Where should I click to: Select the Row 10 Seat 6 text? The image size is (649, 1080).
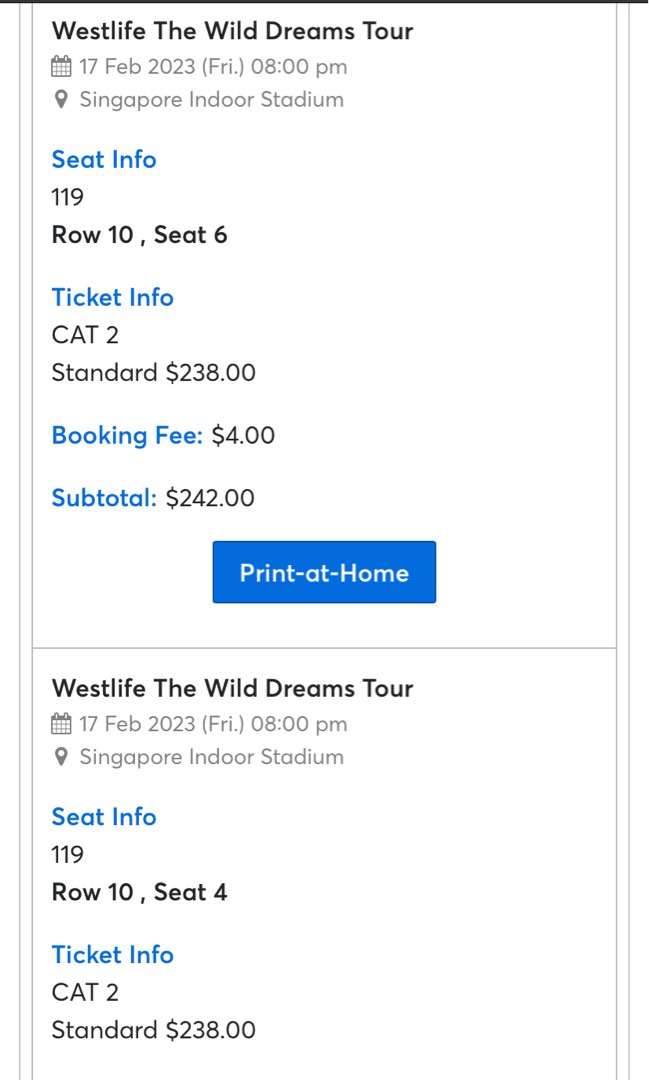pyautogui.click(x=139, y=235)
